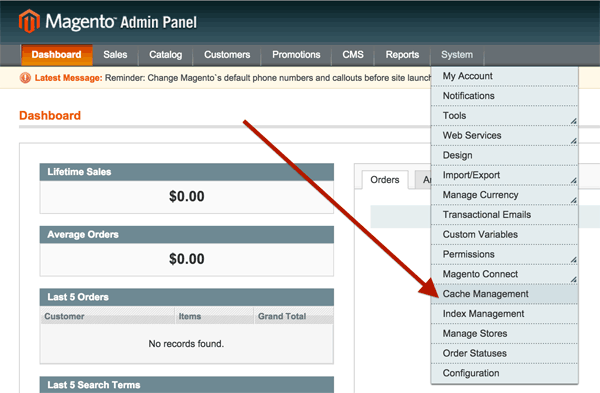Click the Grand Total column header
The width and height of the screenshot is (600, 393).
point(293,316)
